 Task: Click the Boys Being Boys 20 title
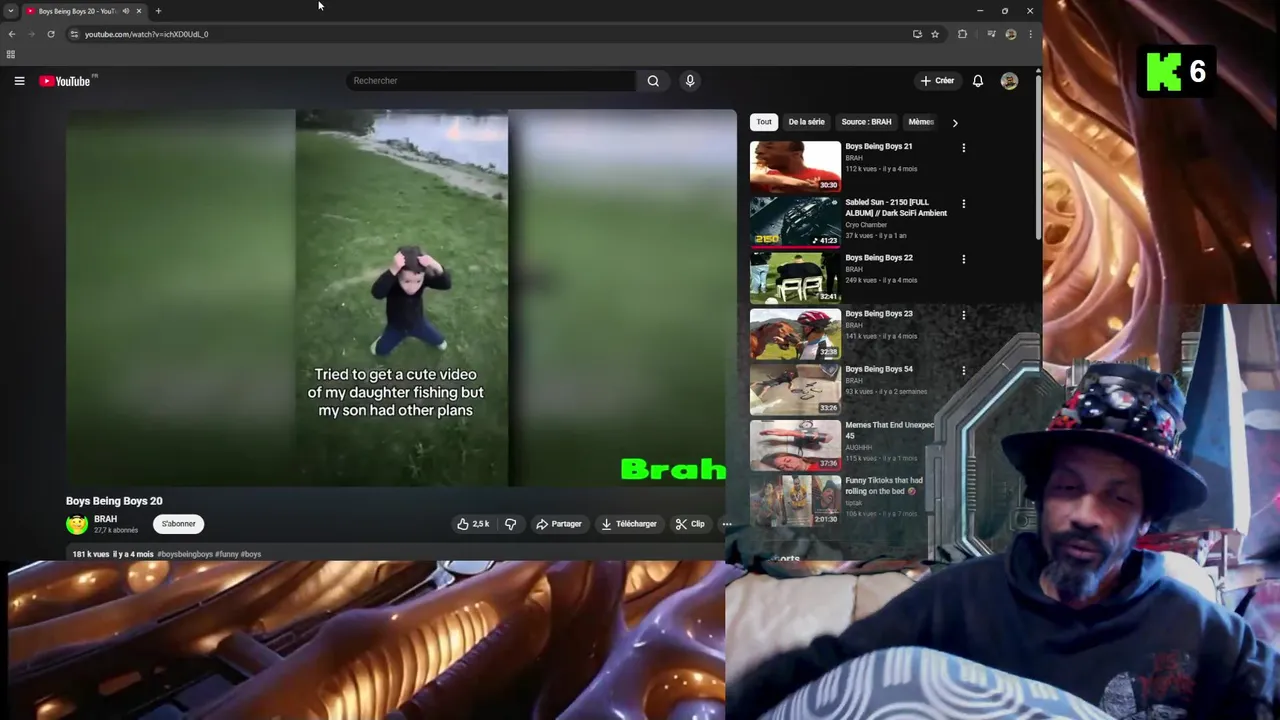pyautogui.click(x=114, y=501)
